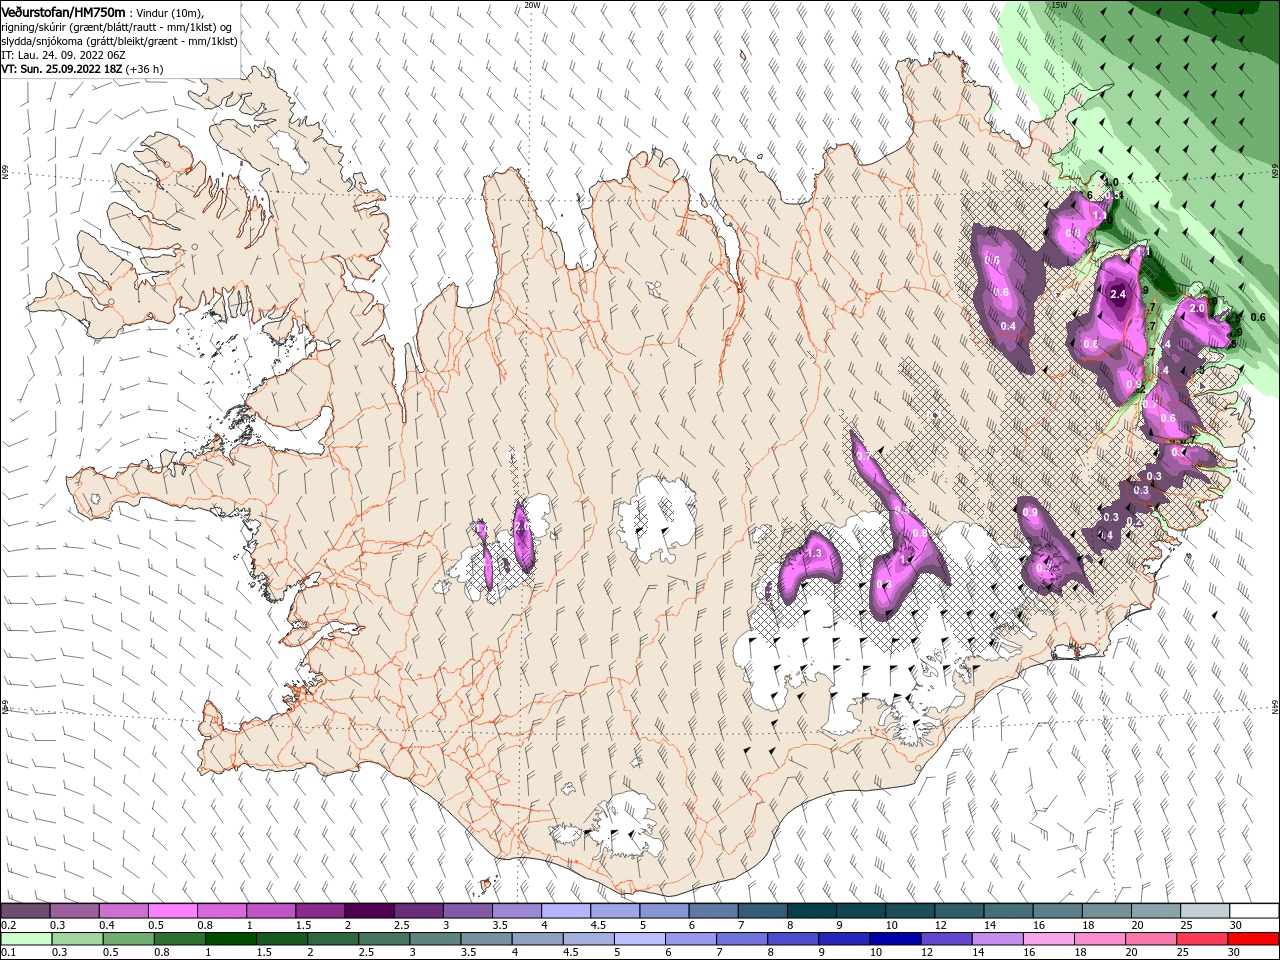Click the 0.2 label under the top legend row
Screen dimensions: 1280x960
[7, 925]
